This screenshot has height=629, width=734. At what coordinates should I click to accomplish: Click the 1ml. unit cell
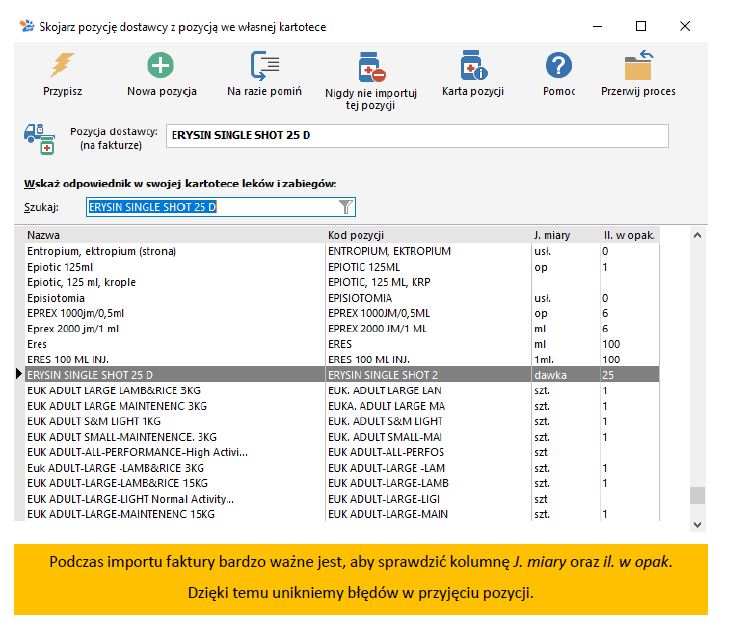pos(566,359)
